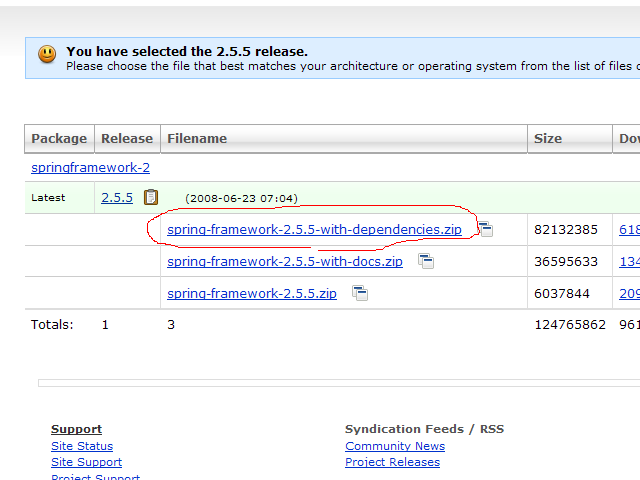Screen dimensions: 640x480
Task: Open the Project Releases feed link
Action: pyautogui.click(x=393, y=462)
